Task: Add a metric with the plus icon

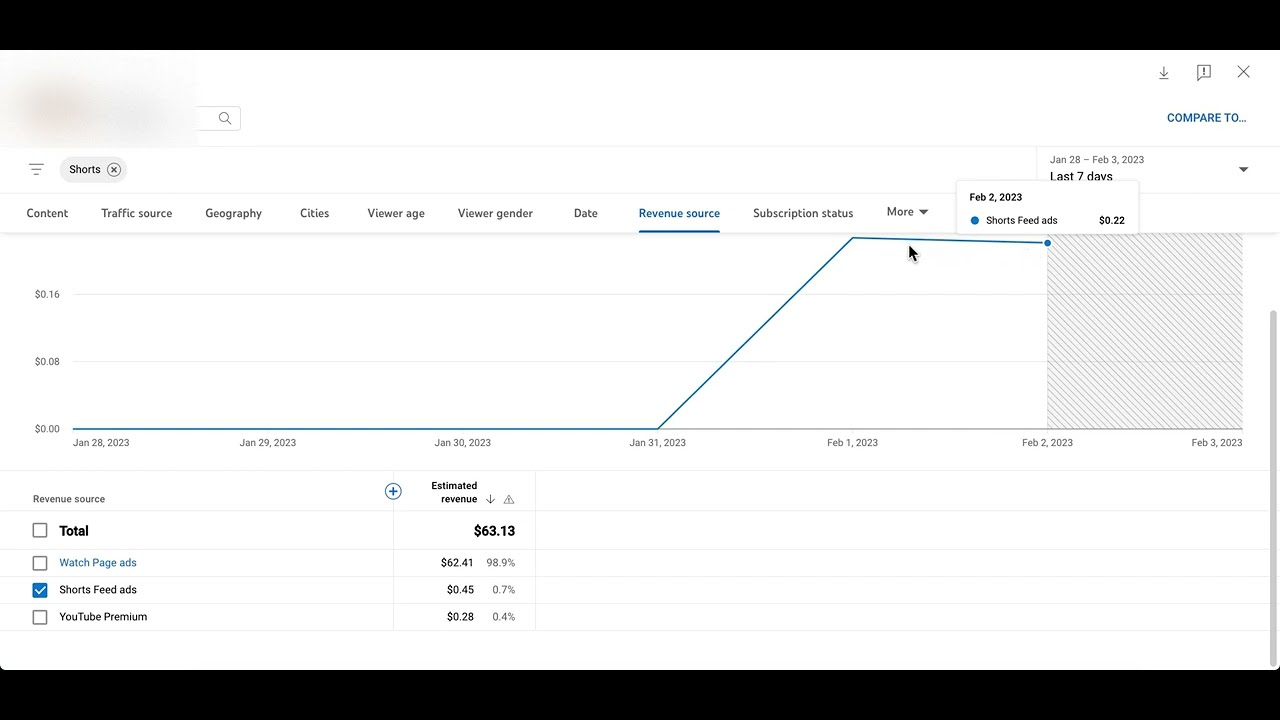Action: (x=393, y=491)
